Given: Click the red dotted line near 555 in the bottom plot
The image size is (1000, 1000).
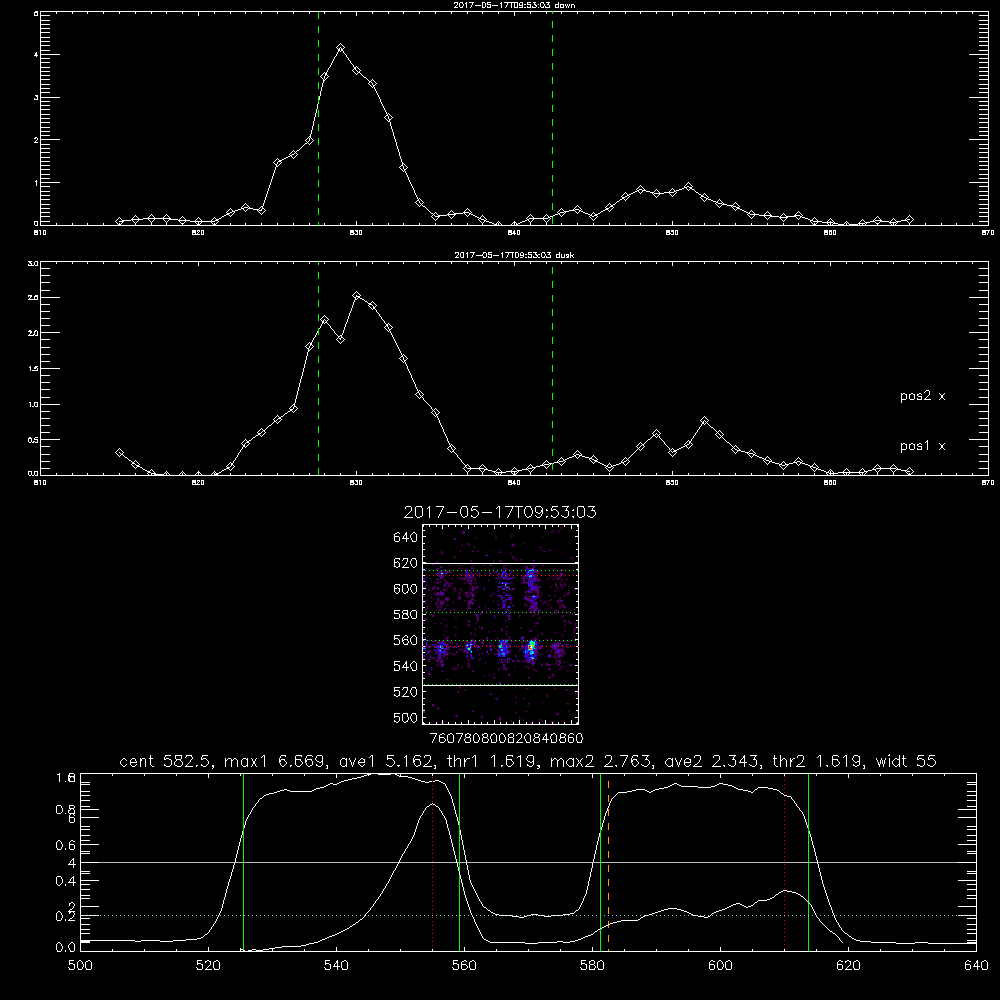Looking at the screenshot, I should click(433, 861).
